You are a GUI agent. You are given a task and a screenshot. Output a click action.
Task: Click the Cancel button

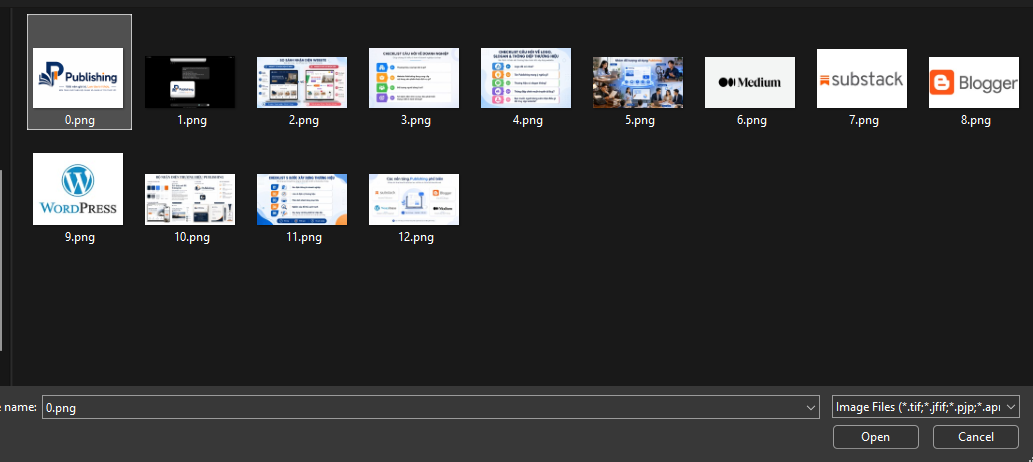(x=976, y=437)
